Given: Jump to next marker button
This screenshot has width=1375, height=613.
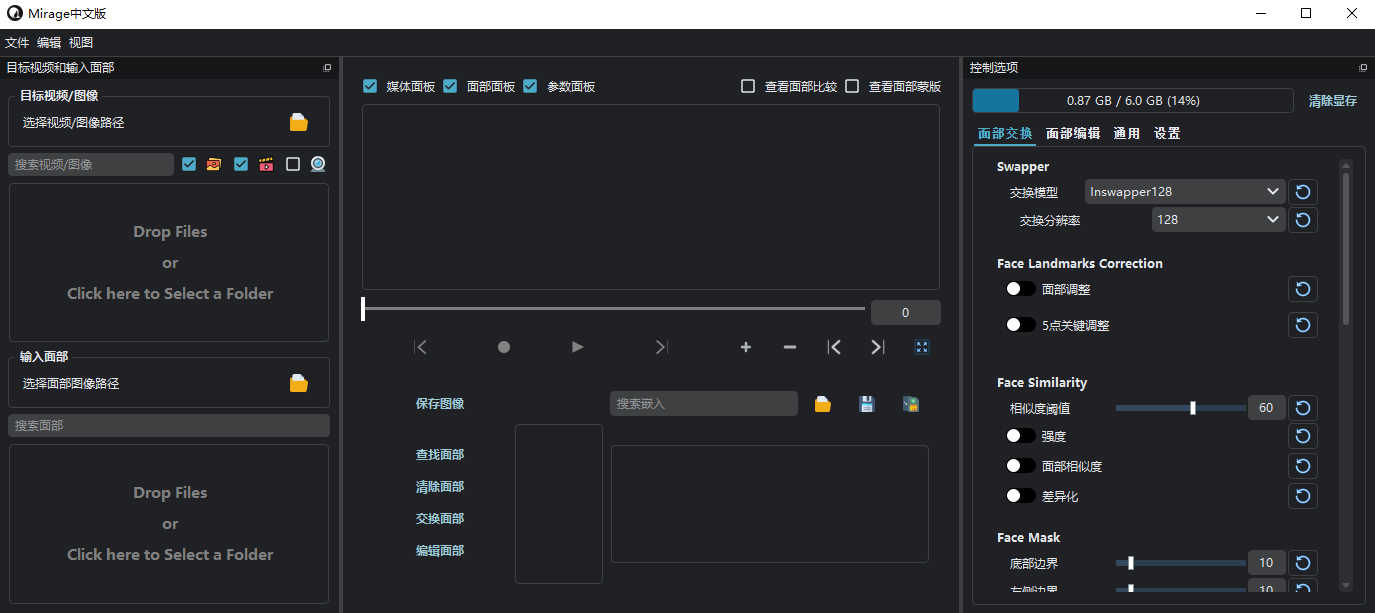Looking at the screenshot, I should (x=877, y=347).
